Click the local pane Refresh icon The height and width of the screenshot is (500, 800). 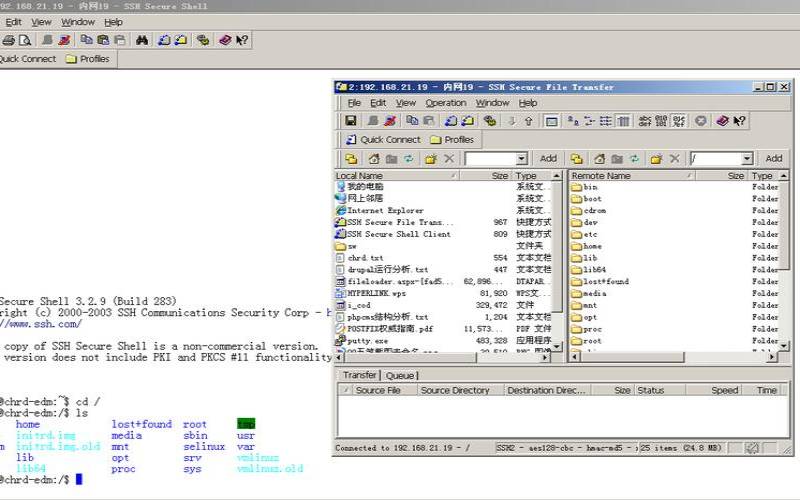pos(409,159)
